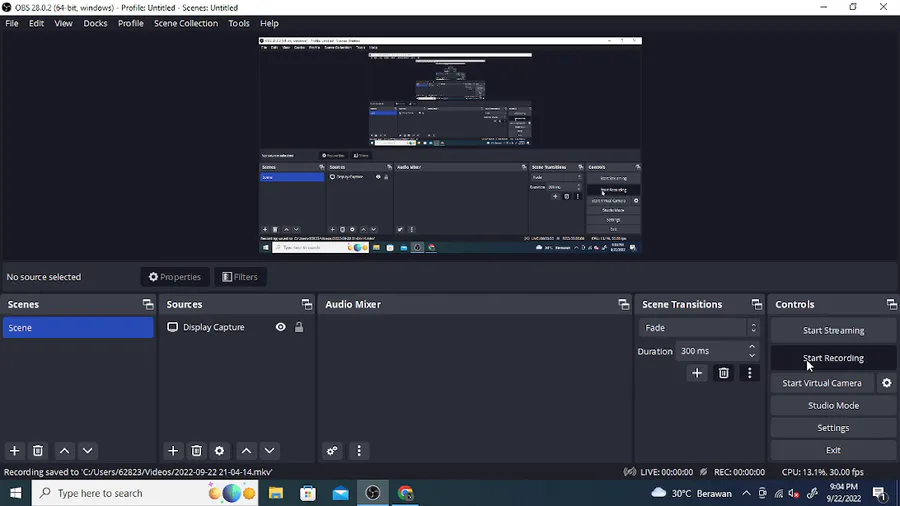
Task: Open the Windows Start menu
Action: 15,493
